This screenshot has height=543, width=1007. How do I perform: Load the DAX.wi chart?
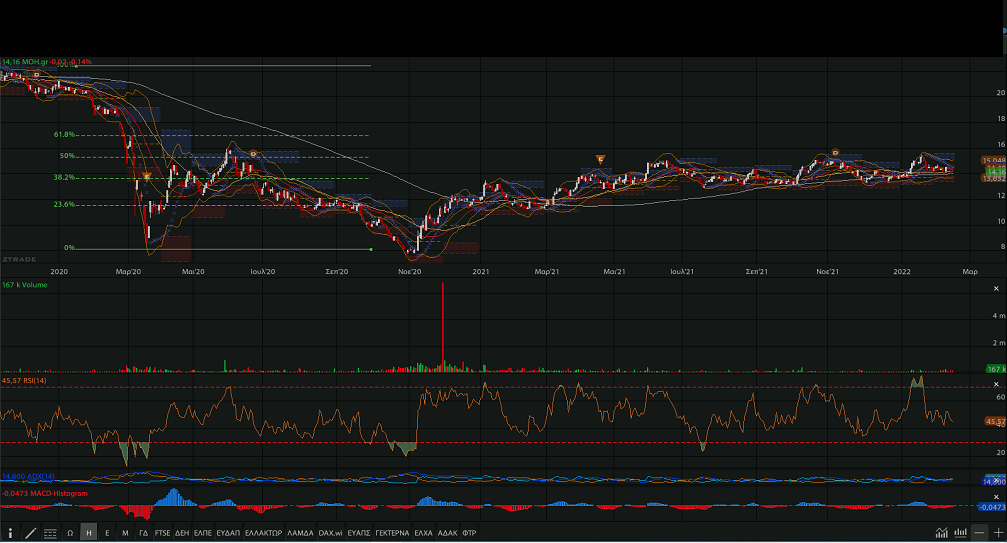[x=330, y=533]
